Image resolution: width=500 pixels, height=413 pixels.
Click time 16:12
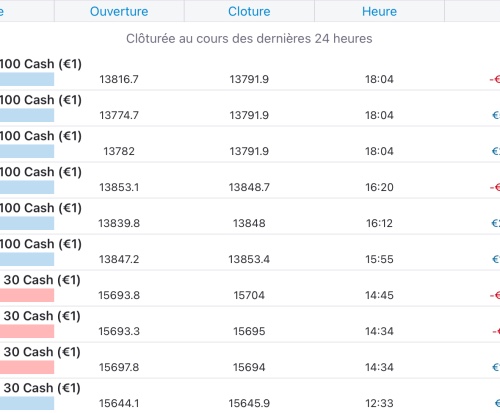379,223
